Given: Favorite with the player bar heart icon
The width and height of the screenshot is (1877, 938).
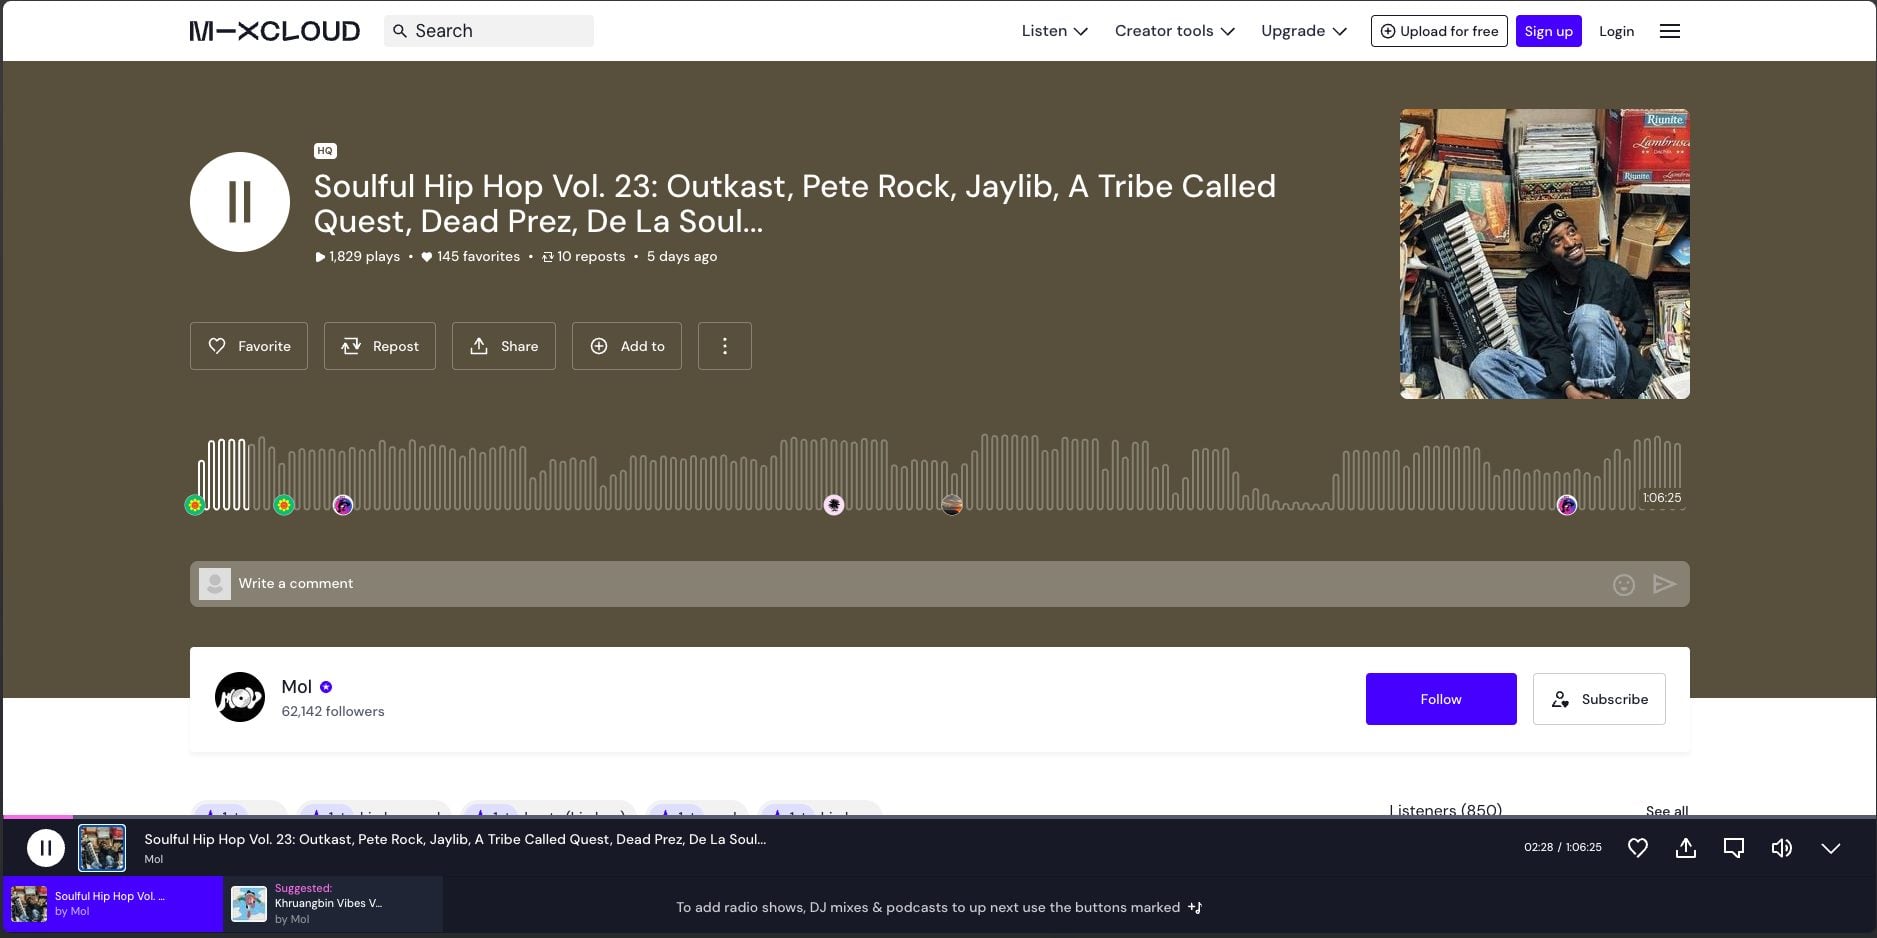Looking at the screenshot, I should click(x=1638, y=848).
